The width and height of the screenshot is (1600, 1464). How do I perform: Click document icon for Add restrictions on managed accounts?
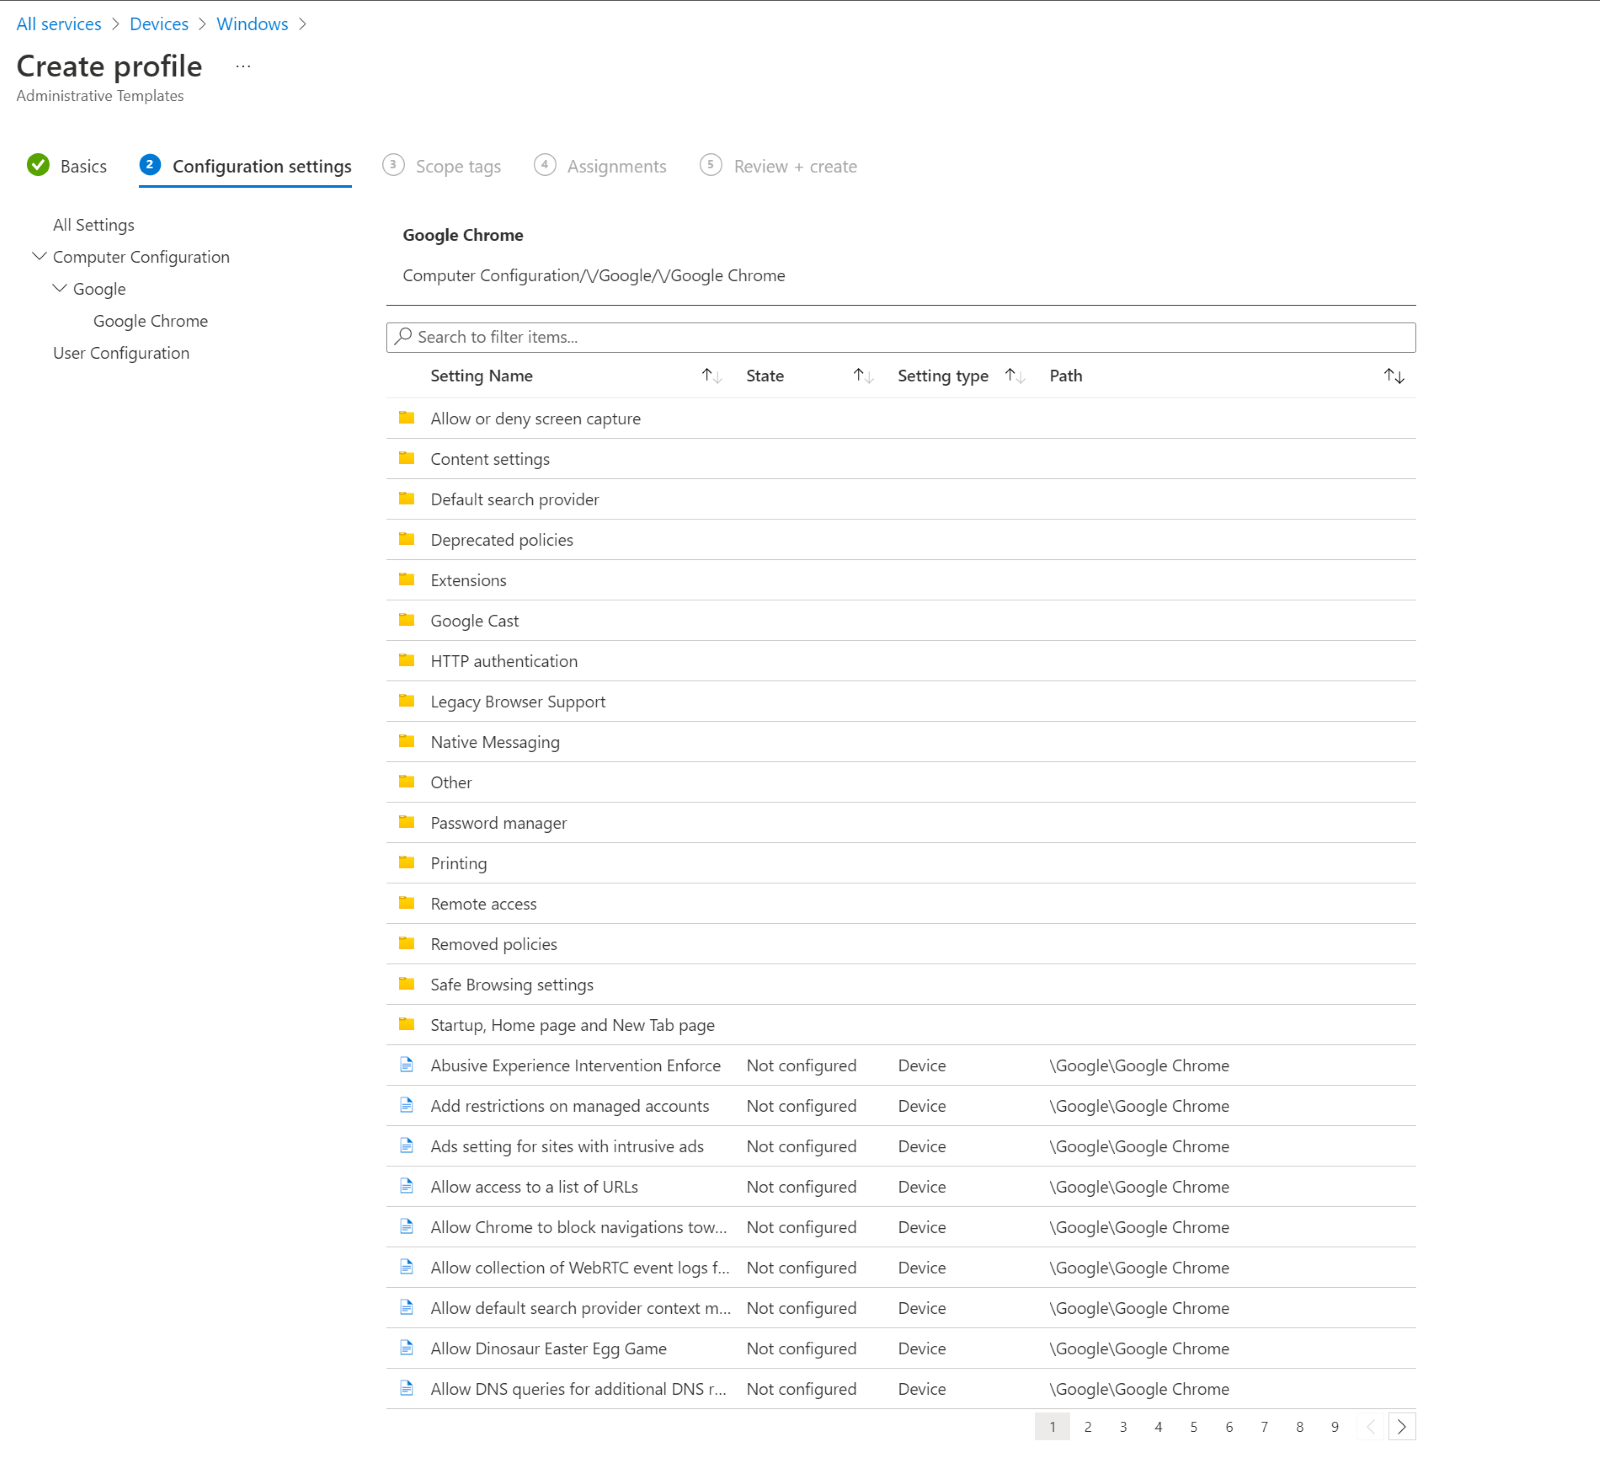[x=406, y=1105]
